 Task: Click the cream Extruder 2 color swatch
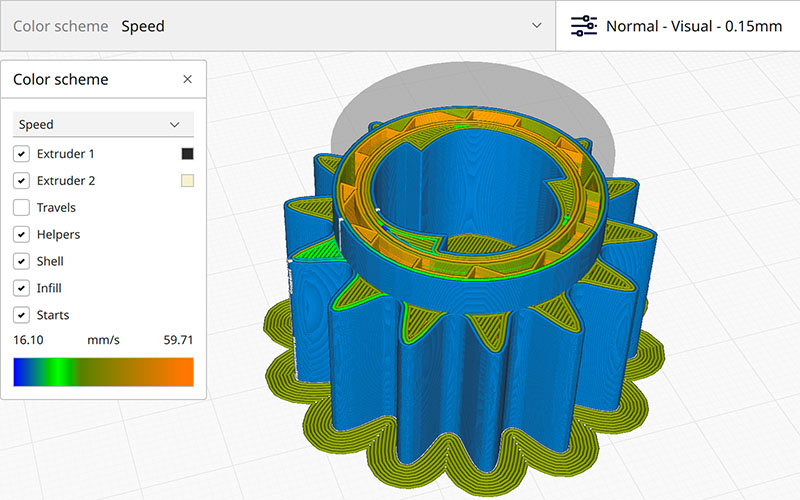[x=187, y=181]
